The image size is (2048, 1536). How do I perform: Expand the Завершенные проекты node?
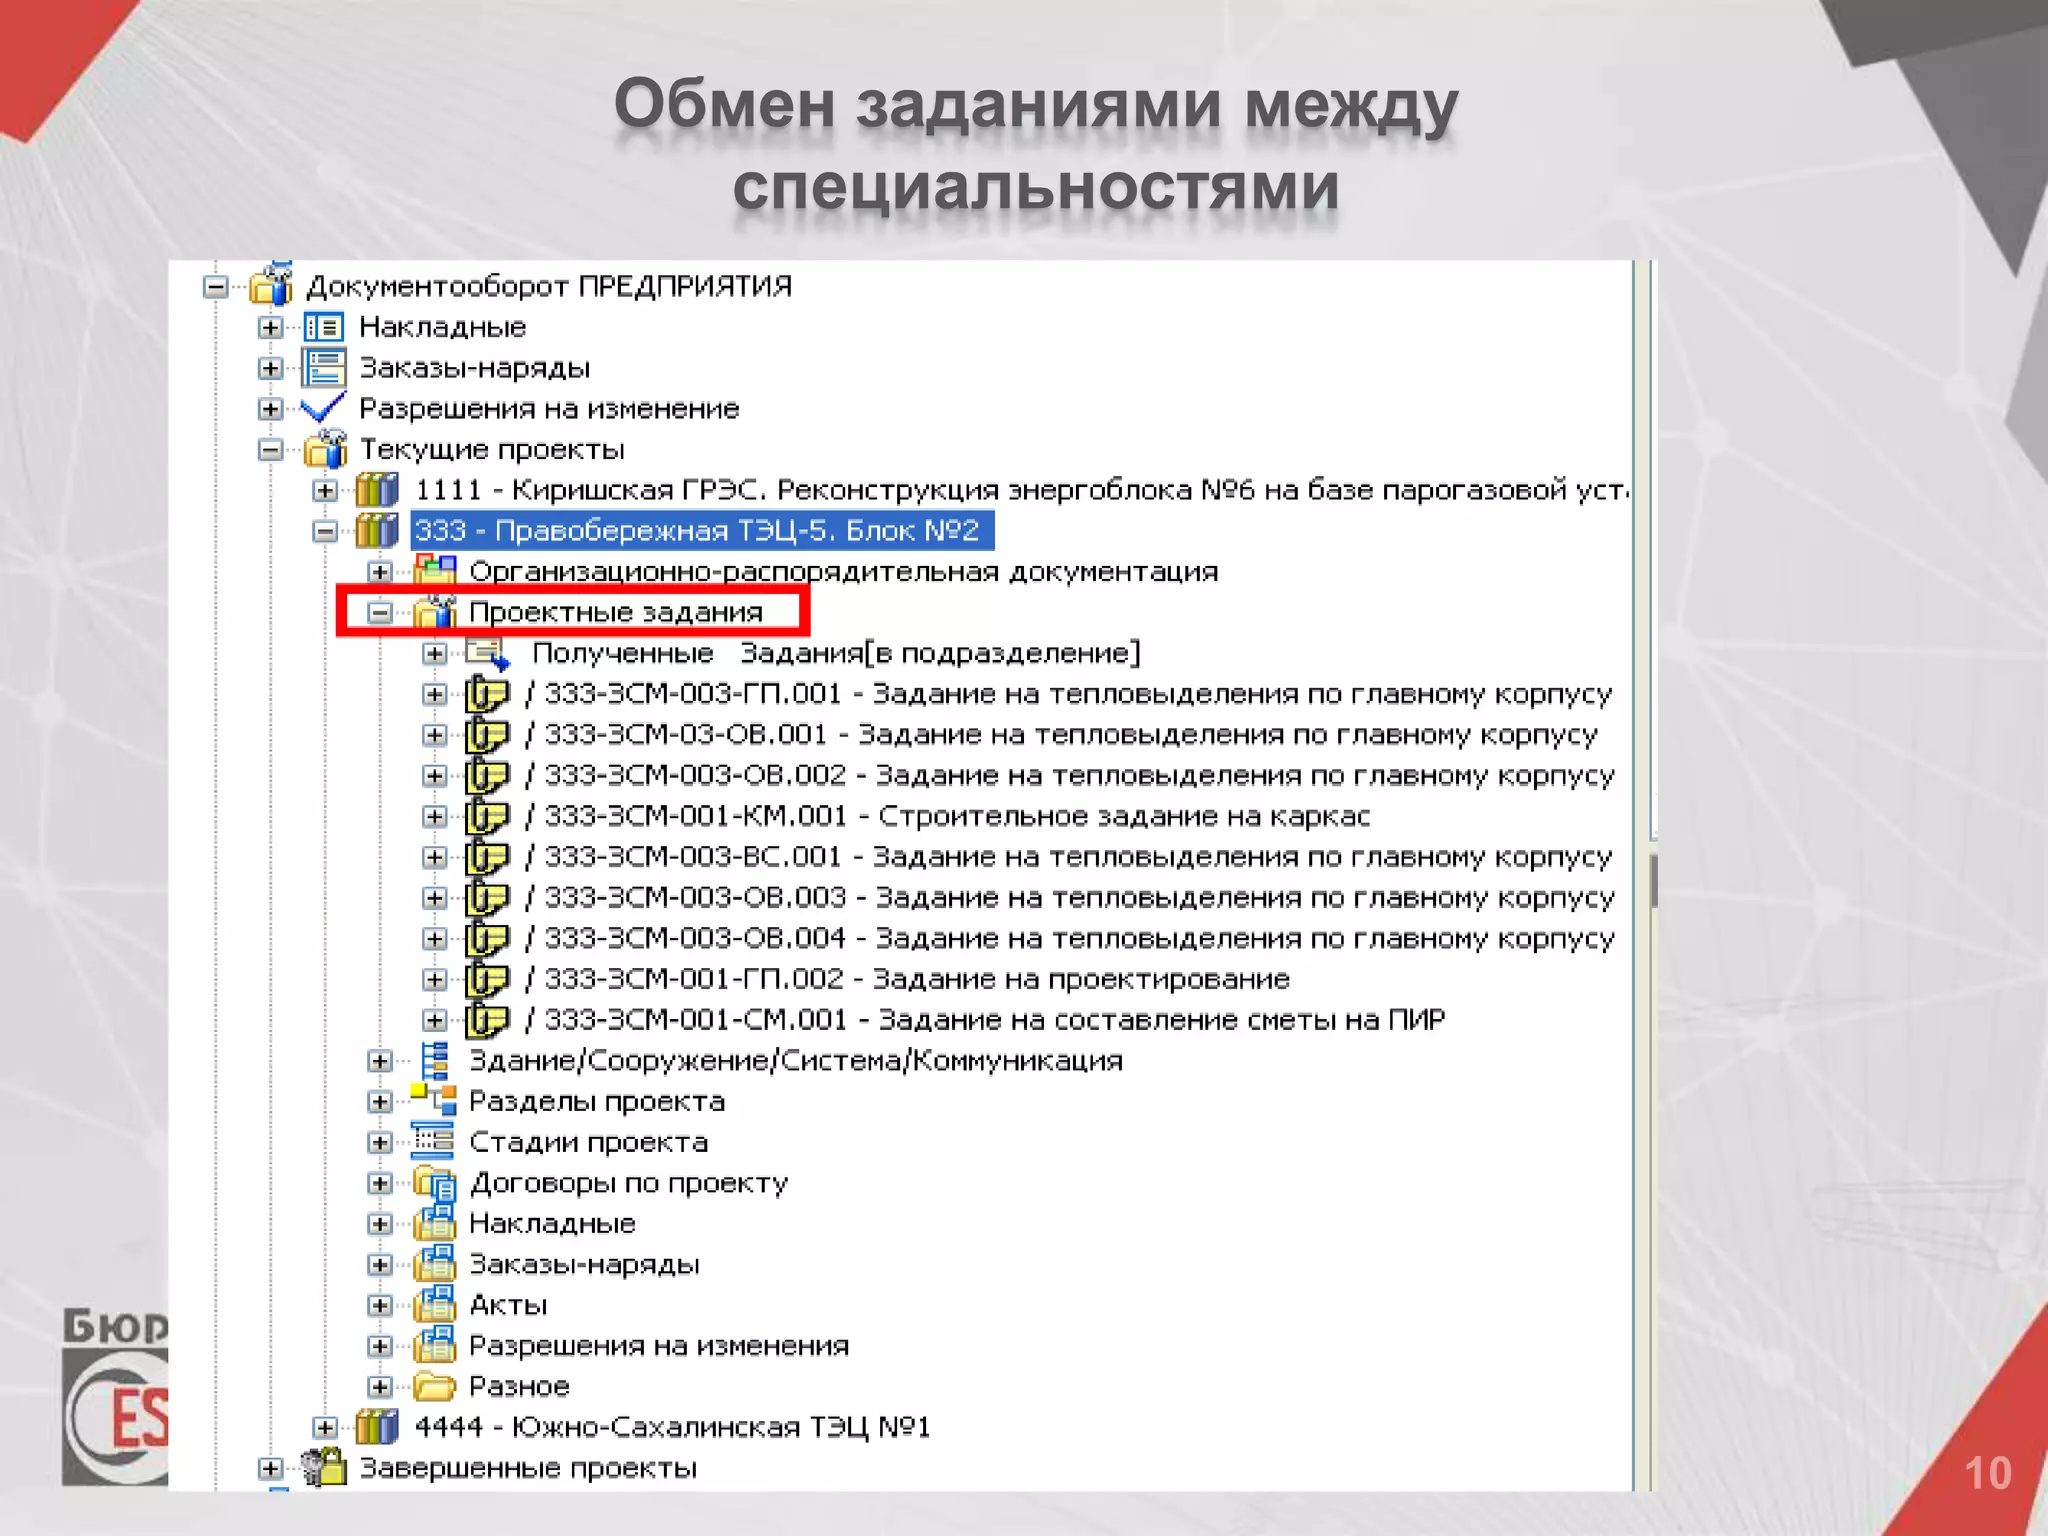(270, 1468)
